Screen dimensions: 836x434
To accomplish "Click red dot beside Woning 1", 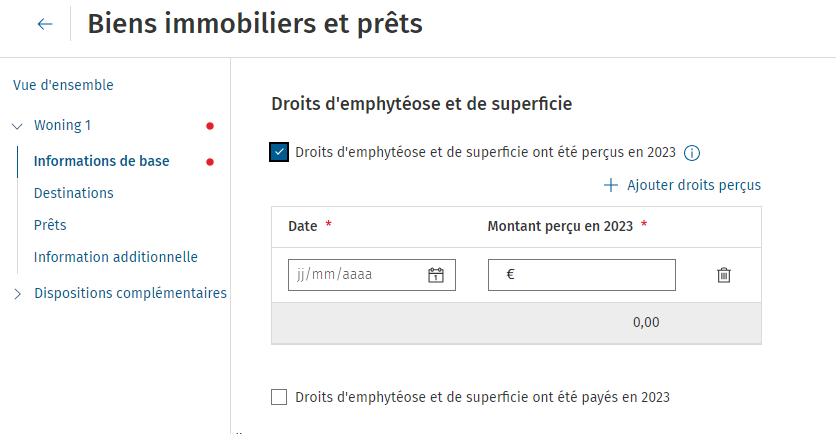I will (210, 126).
